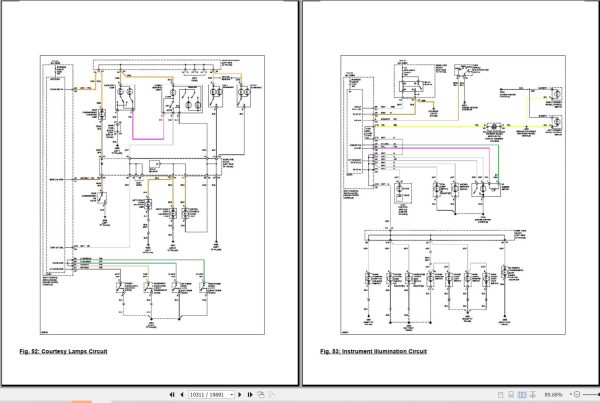Switch to continuous page view
Image resolution: width=600 pixels, height=403 pixels.
coord(511,395)
